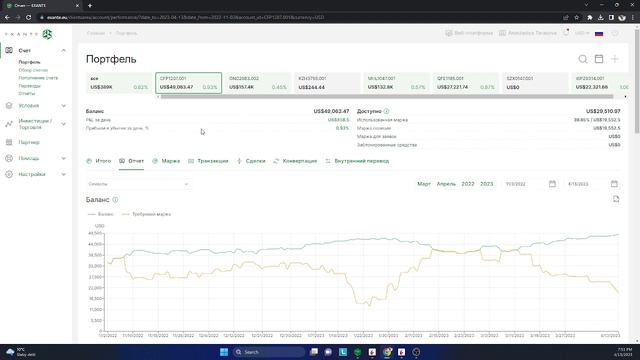The image size is (640, 360).
Task: Expand the Инвестиции / Торговля section
Action: (x=64, y=124)
